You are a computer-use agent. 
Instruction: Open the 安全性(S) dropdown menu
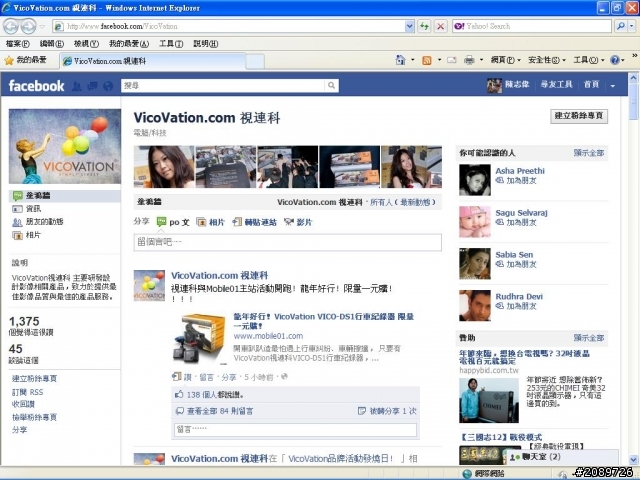point(547,60)
